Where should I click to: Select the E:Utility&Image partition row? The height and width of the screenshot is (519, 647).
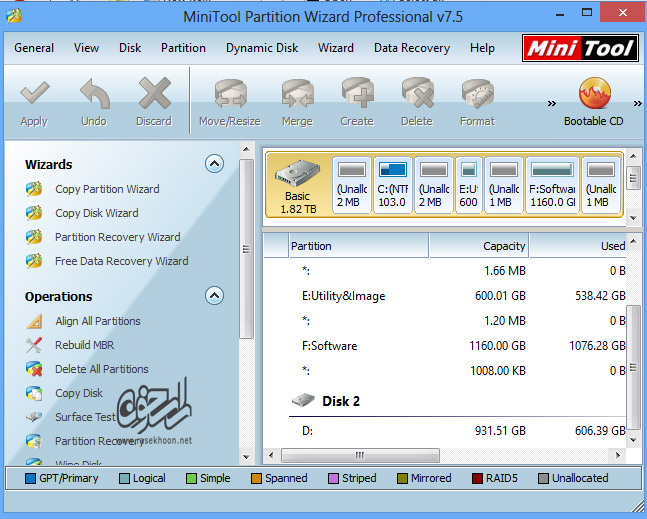(445, 296)
